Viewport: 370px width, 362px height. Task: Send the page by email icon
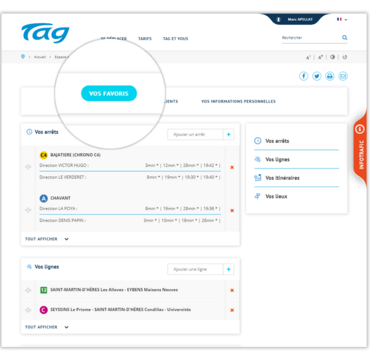pos(343,76)
